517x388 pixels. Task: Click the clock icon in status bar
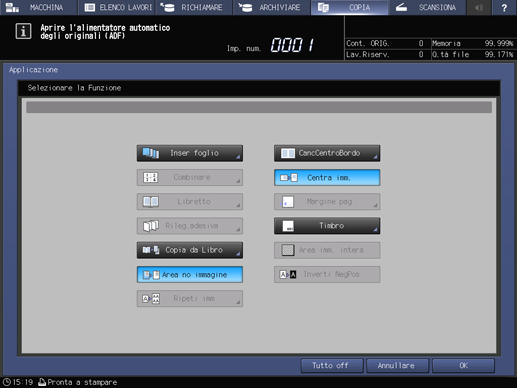[6, 382]
